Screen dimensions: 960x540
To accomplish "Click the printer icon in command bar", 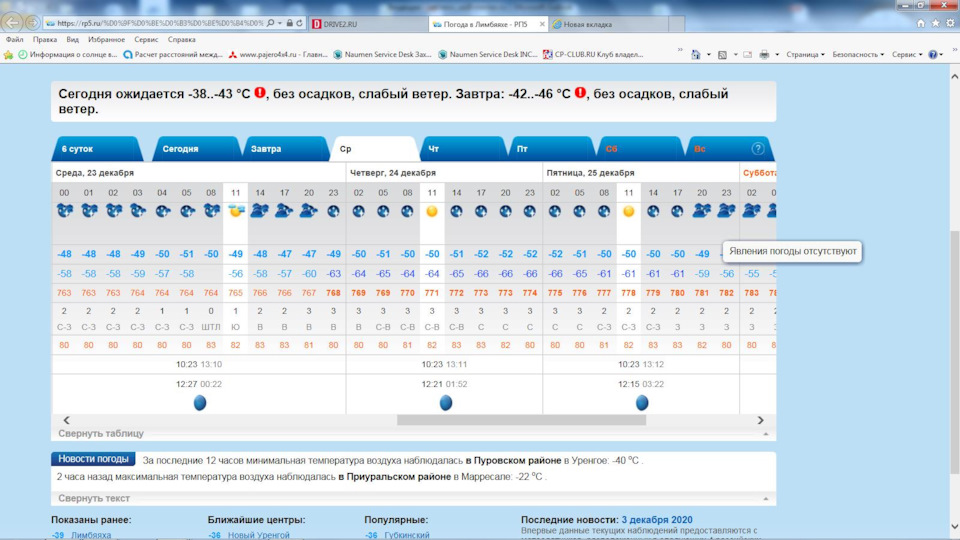I will click(764, 55).
